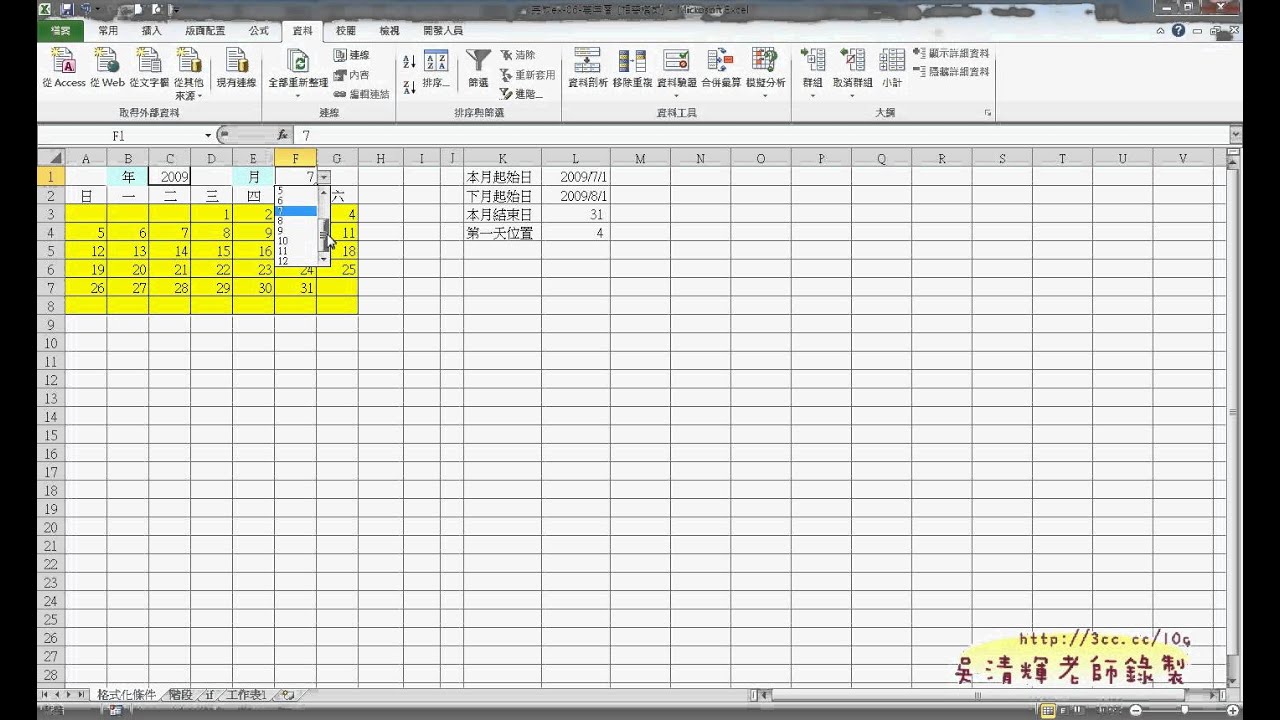Sort ascending A to Z
The height and width of the screenshot is (720, 1280).
tap(409, 62)
